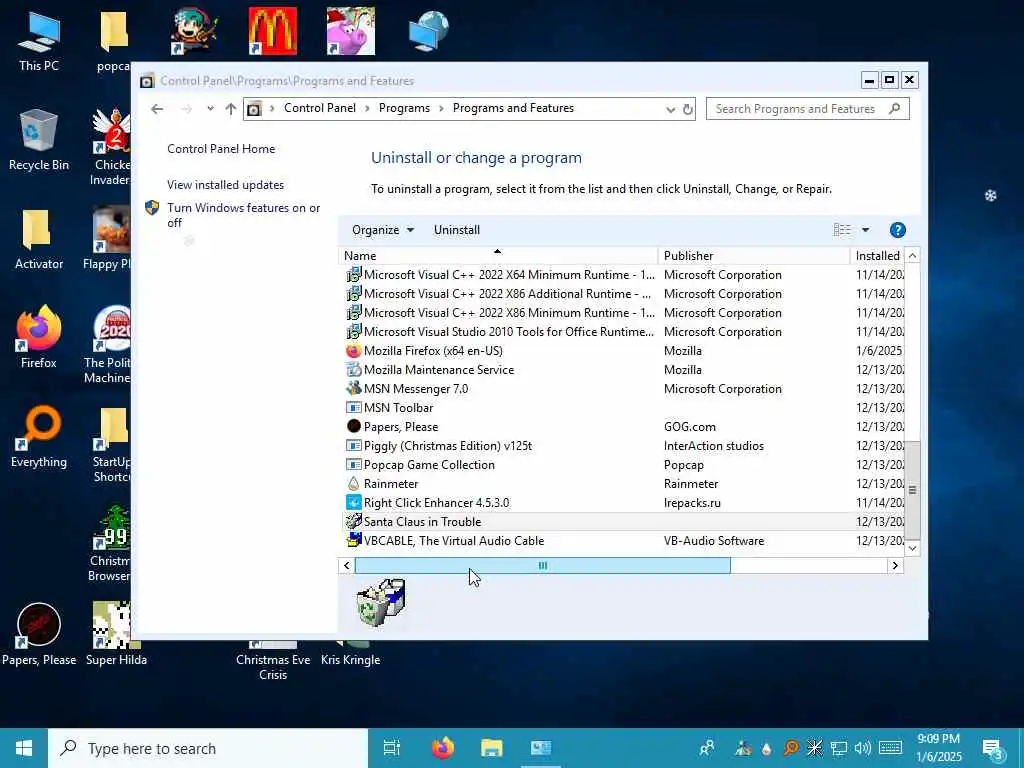Select Right Click Enhancer 4.5.3.0 row

click(x=624, y=503)
